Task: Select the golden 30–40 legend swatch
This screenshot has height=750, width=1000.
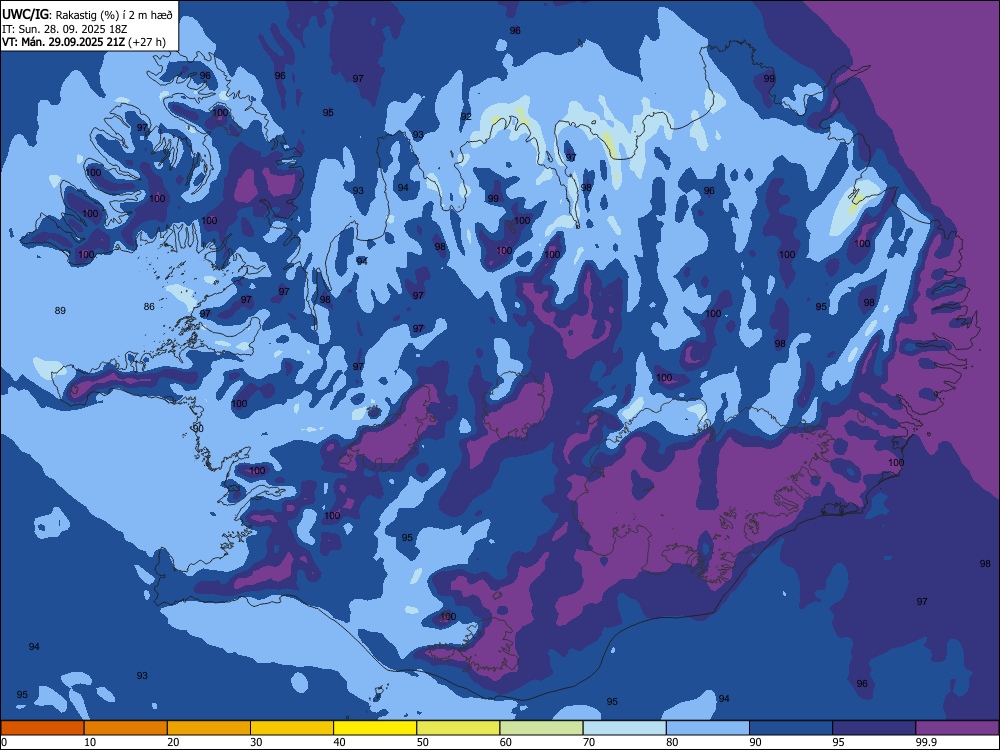Action: click(x=292, y=728)
